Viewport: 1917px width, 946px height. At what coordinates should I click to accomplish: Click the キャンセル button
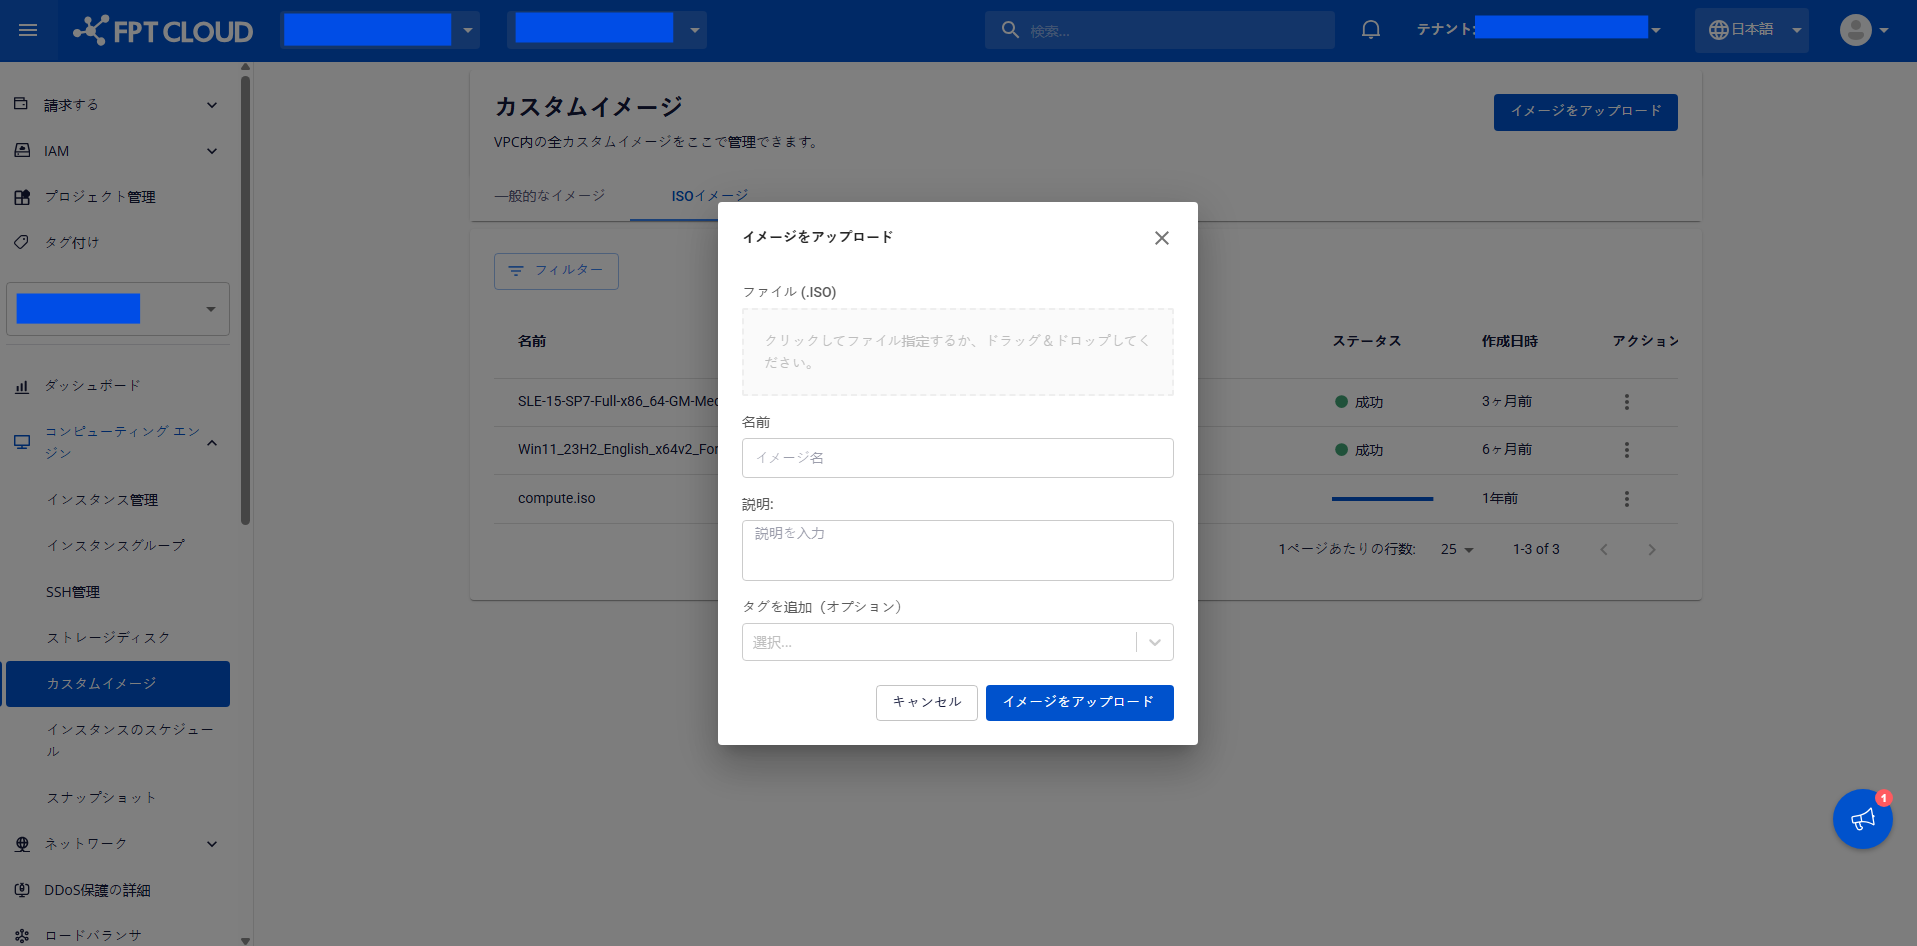point(926,702)
